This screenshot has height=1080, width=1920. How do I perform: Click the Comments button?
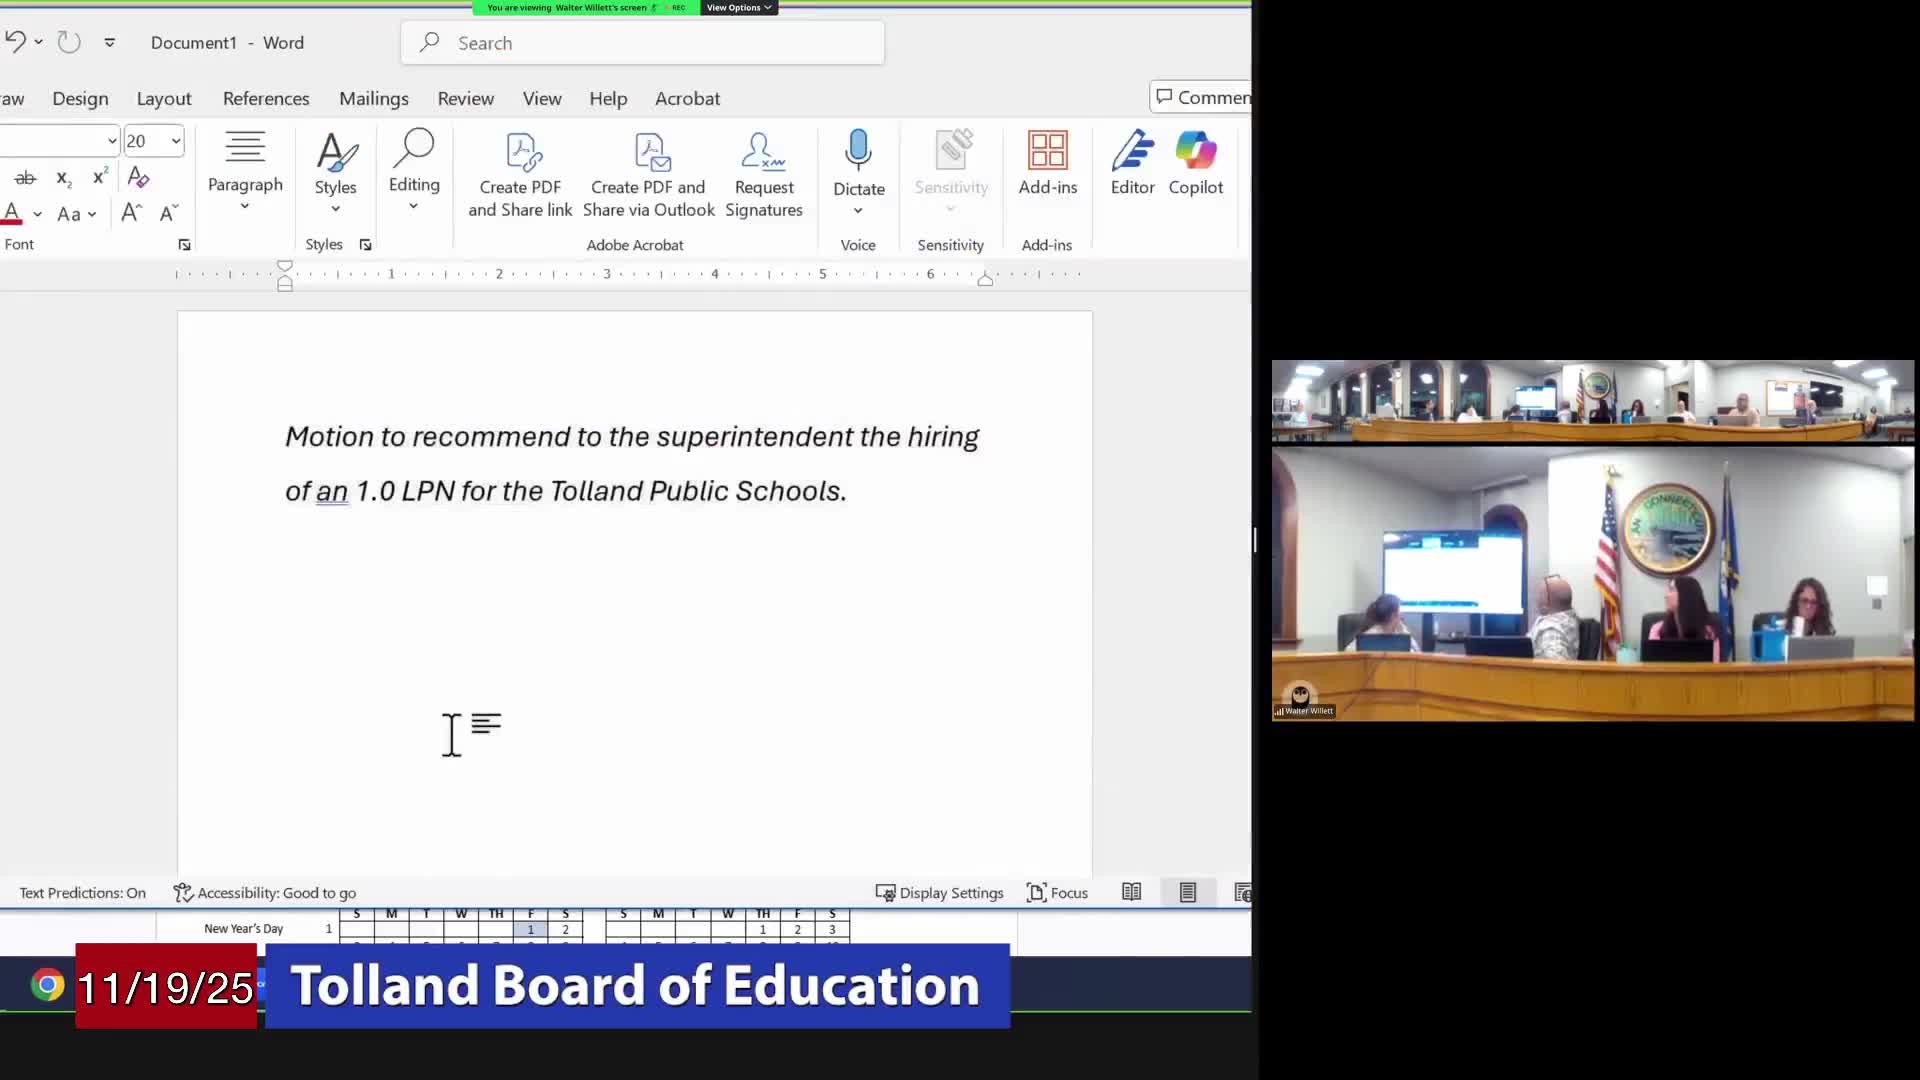coord(1202,97)
